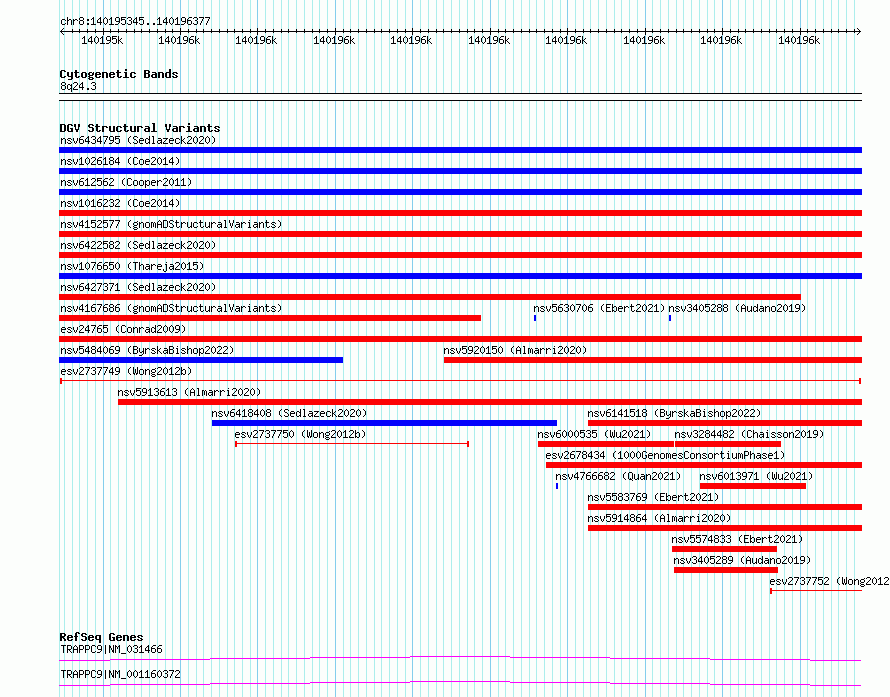The width and height of the screenshot is (890, 697).
Task: Click the DGV Structural Variants track title
Action: (140, 128)
